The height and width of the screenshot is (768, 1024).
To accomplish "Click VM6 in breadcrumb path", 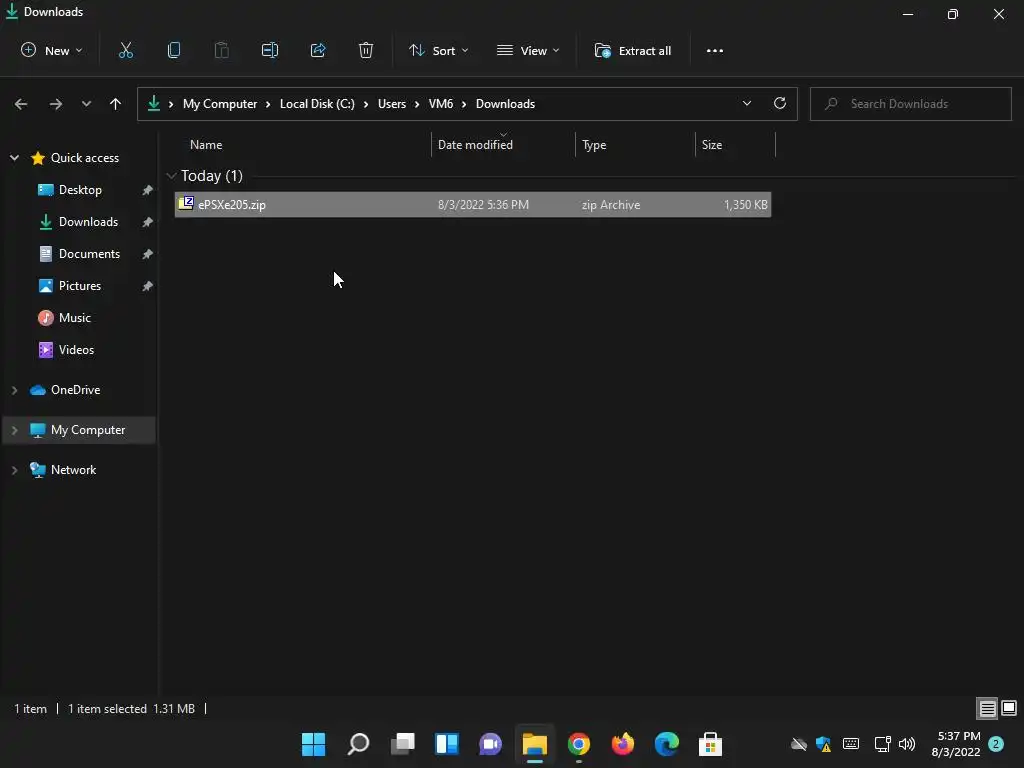I will 441,104.
